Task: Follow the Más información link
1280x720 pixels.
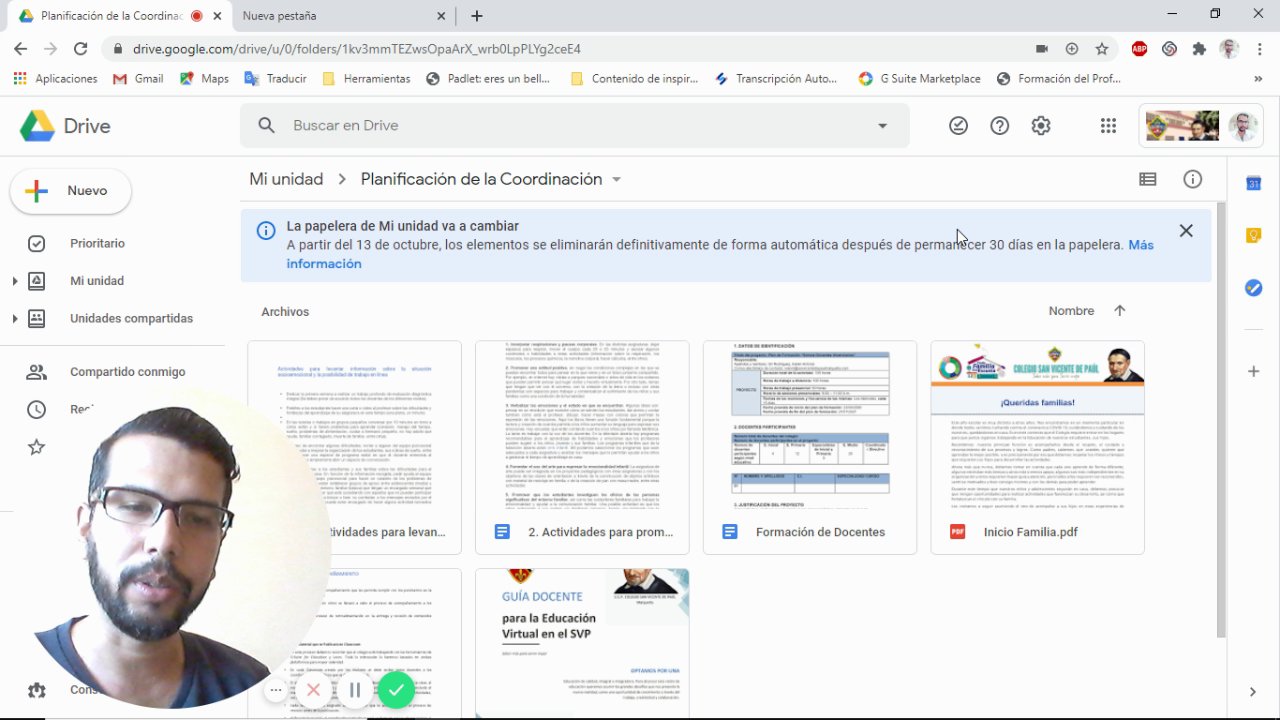Action: [x=720, y=254]
